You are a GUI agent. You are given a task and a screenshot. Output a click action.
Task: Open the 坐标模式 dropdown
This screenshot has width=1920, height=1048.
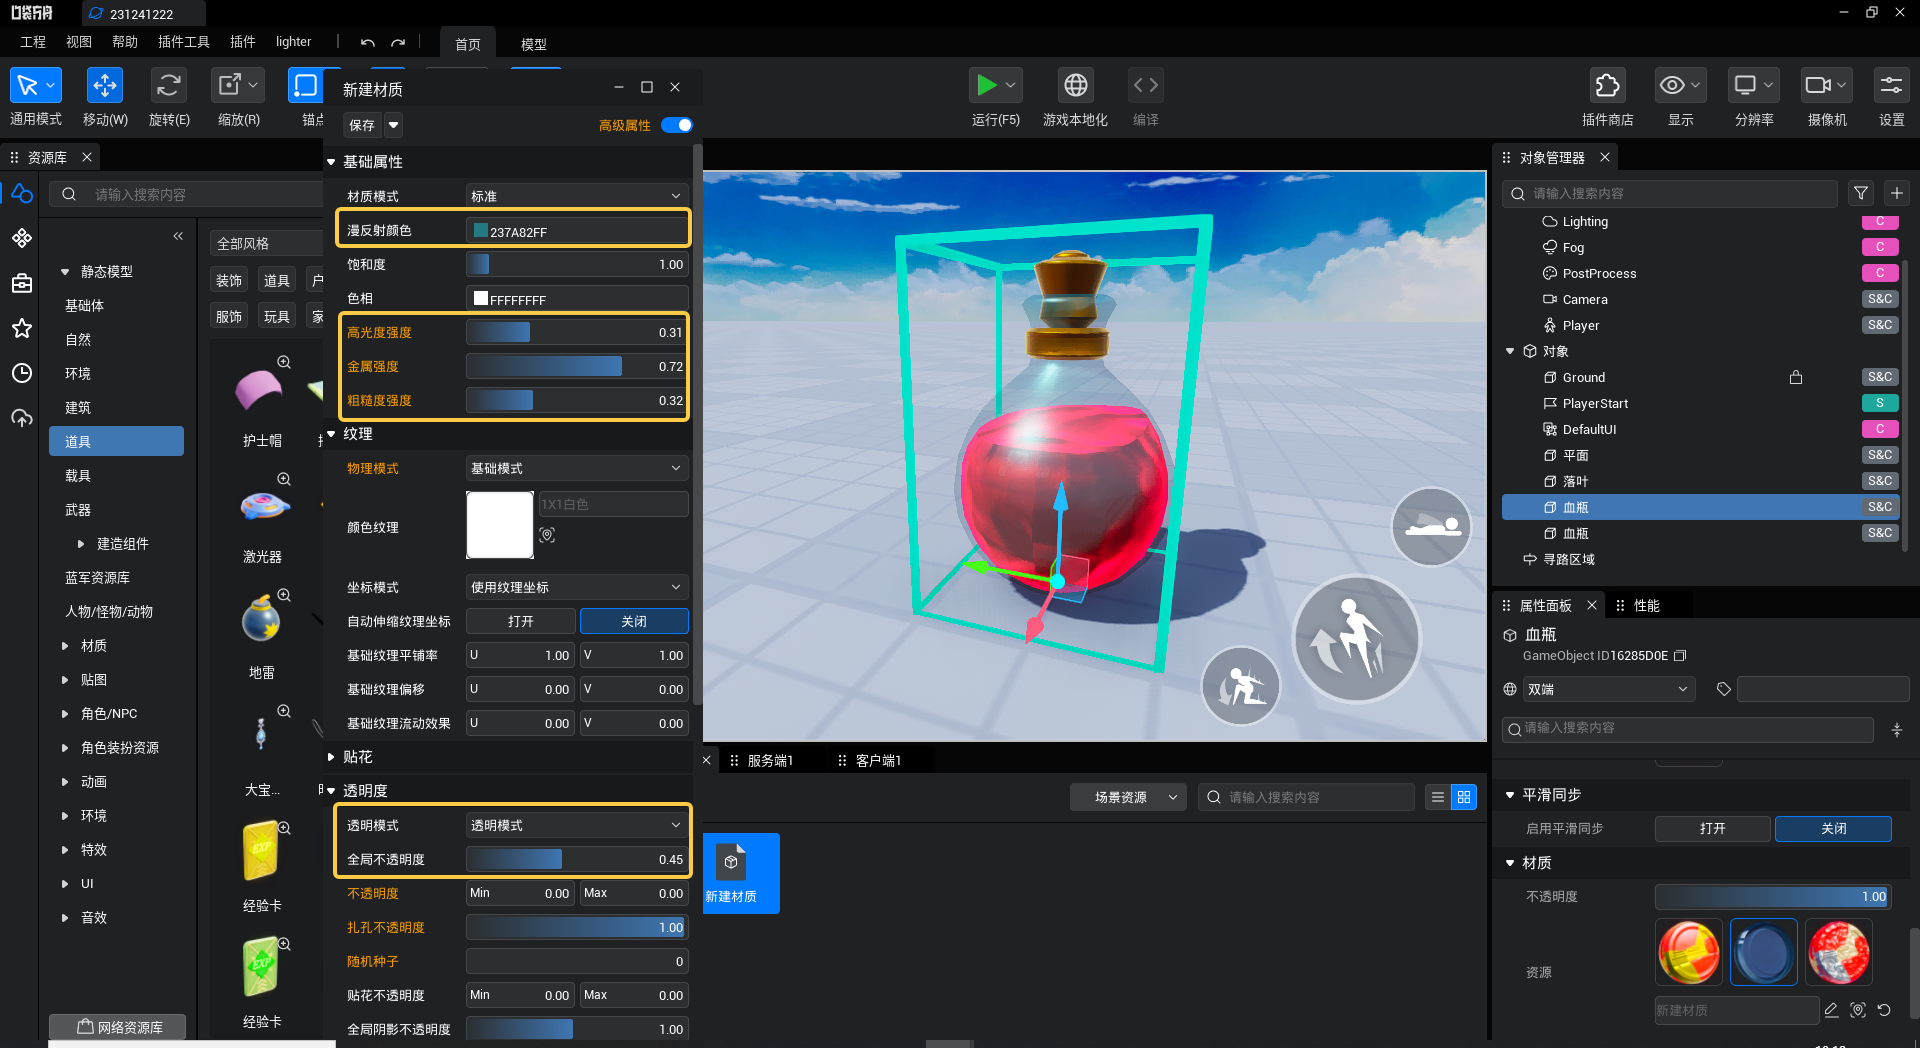pyautogui.click(x=577, y=587)
